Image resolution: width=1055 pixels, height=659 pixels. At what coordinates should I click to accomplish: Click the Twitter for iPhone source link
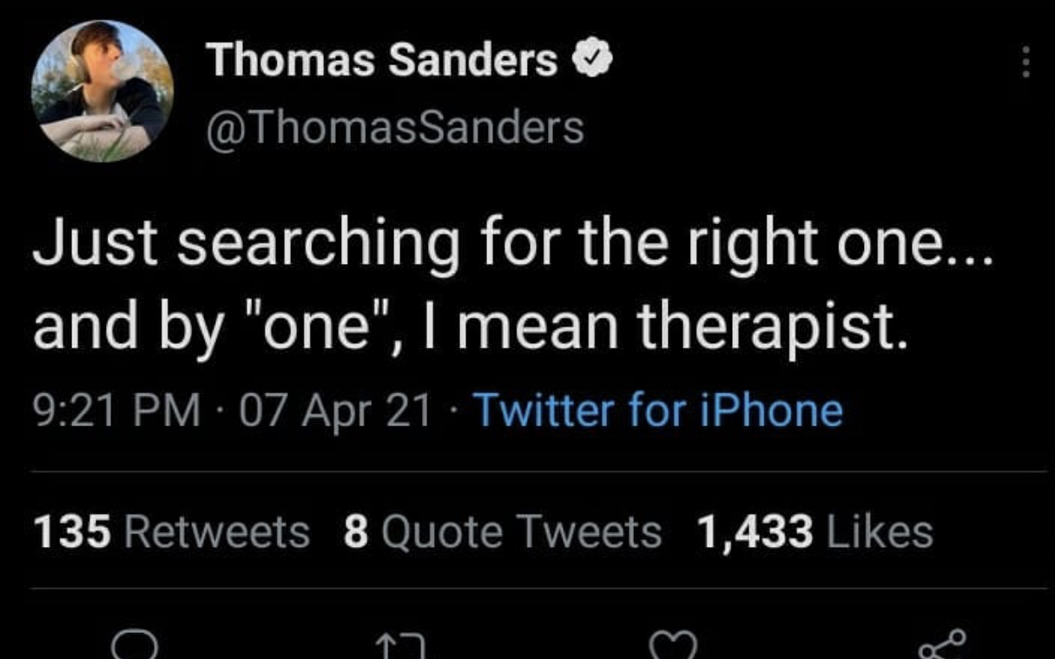pyautogui.click(x=658, y=410)
